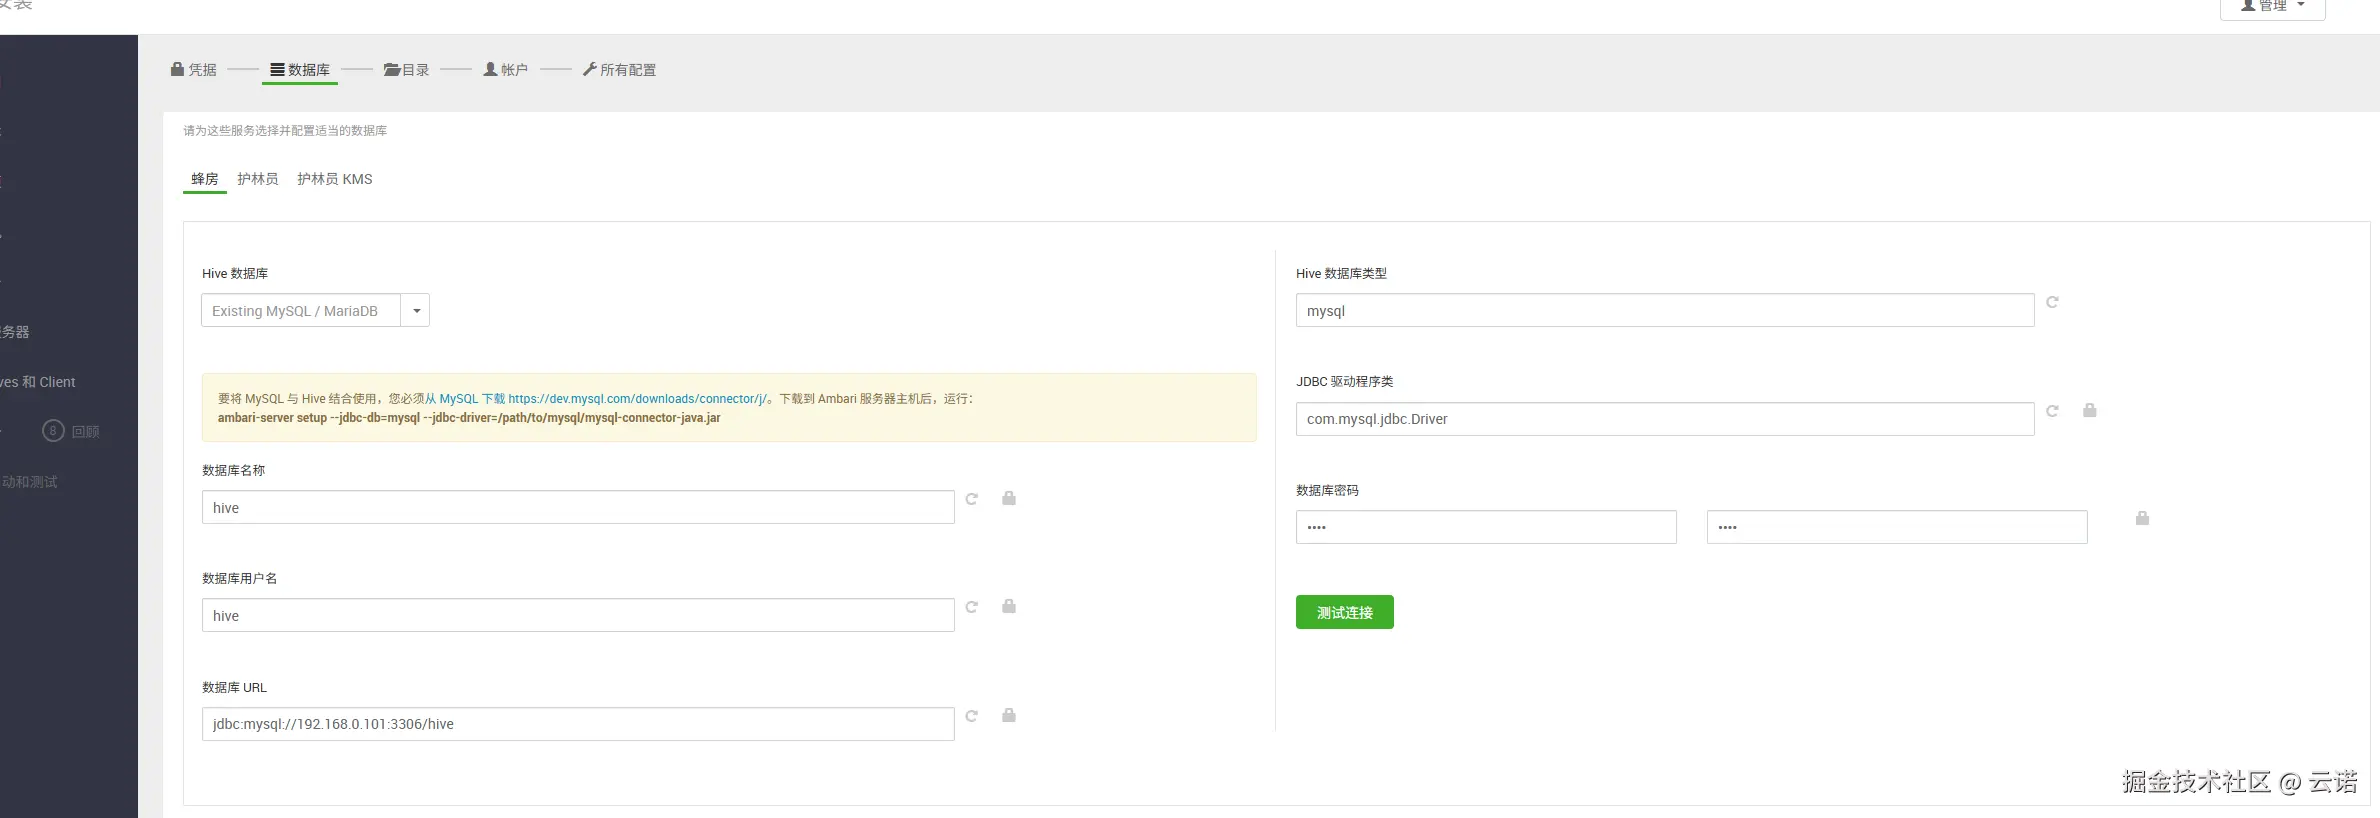Viewport: 2380px width, 818px height.
Task: Switch to the 护林员 tab
Action: pyautogui.click(x=257, y=179)
